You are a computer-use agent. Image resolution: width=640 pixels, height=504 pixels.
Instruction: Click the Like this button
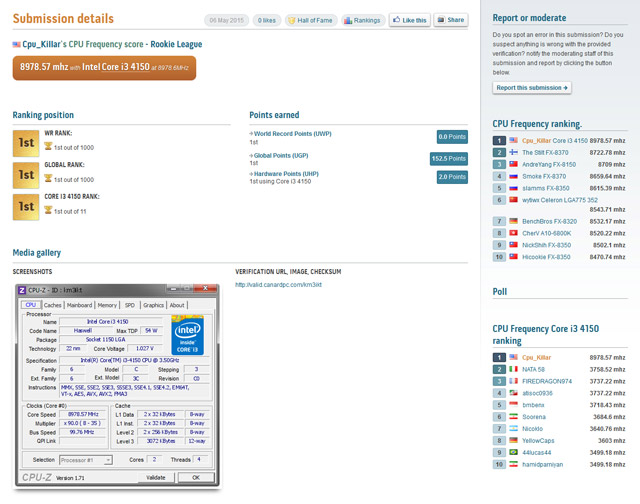tap(410, 20)
